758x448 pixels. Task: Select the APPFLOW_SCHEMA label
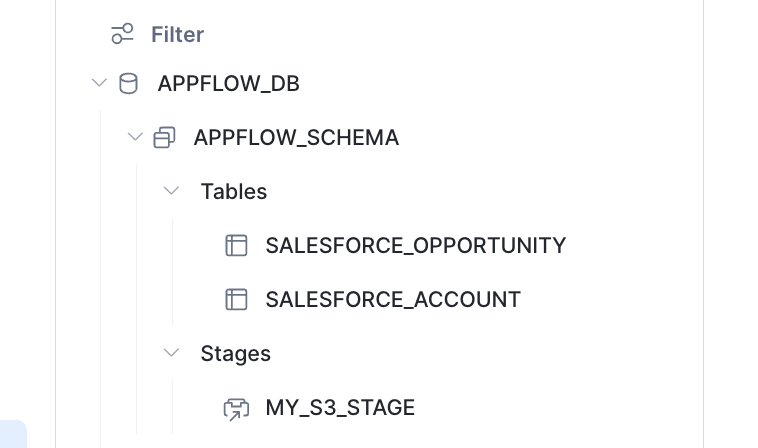coord(296,138)
